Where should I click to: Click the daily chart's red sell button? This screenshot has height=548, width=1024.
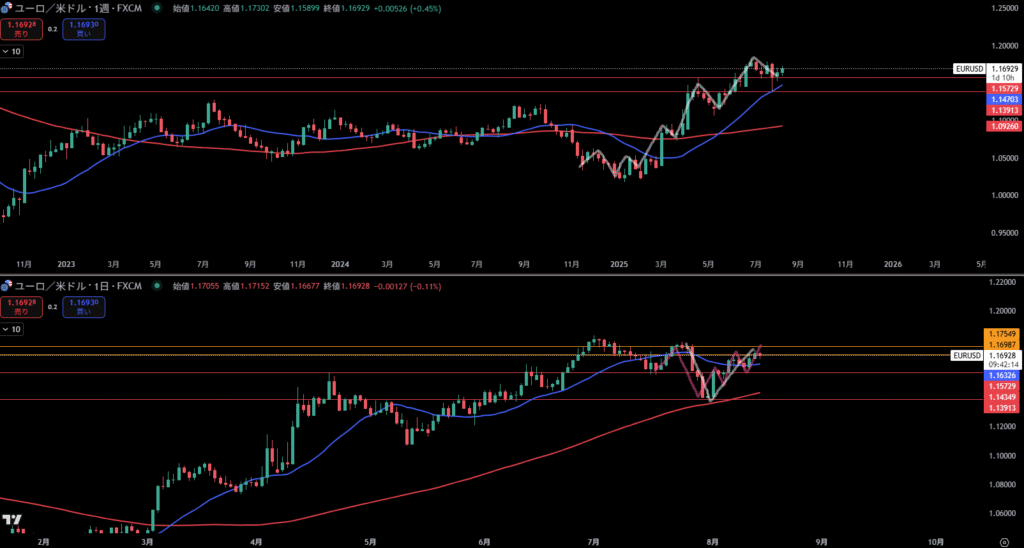(x=22, y=306)
